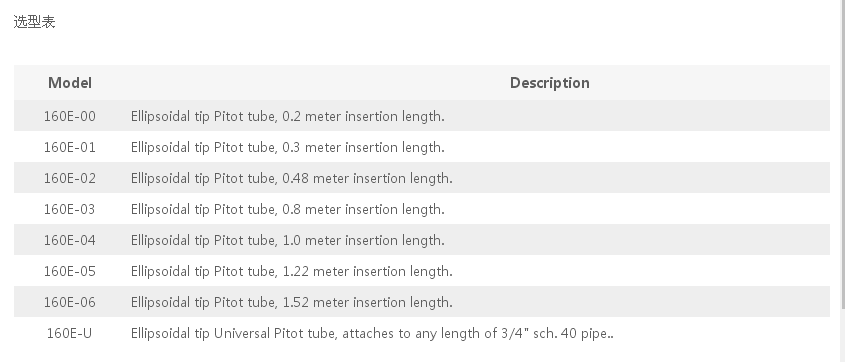This screenshot has width=845, height=362.
Task: Click the 1.0 meter insertion length description
Action: 288,240
